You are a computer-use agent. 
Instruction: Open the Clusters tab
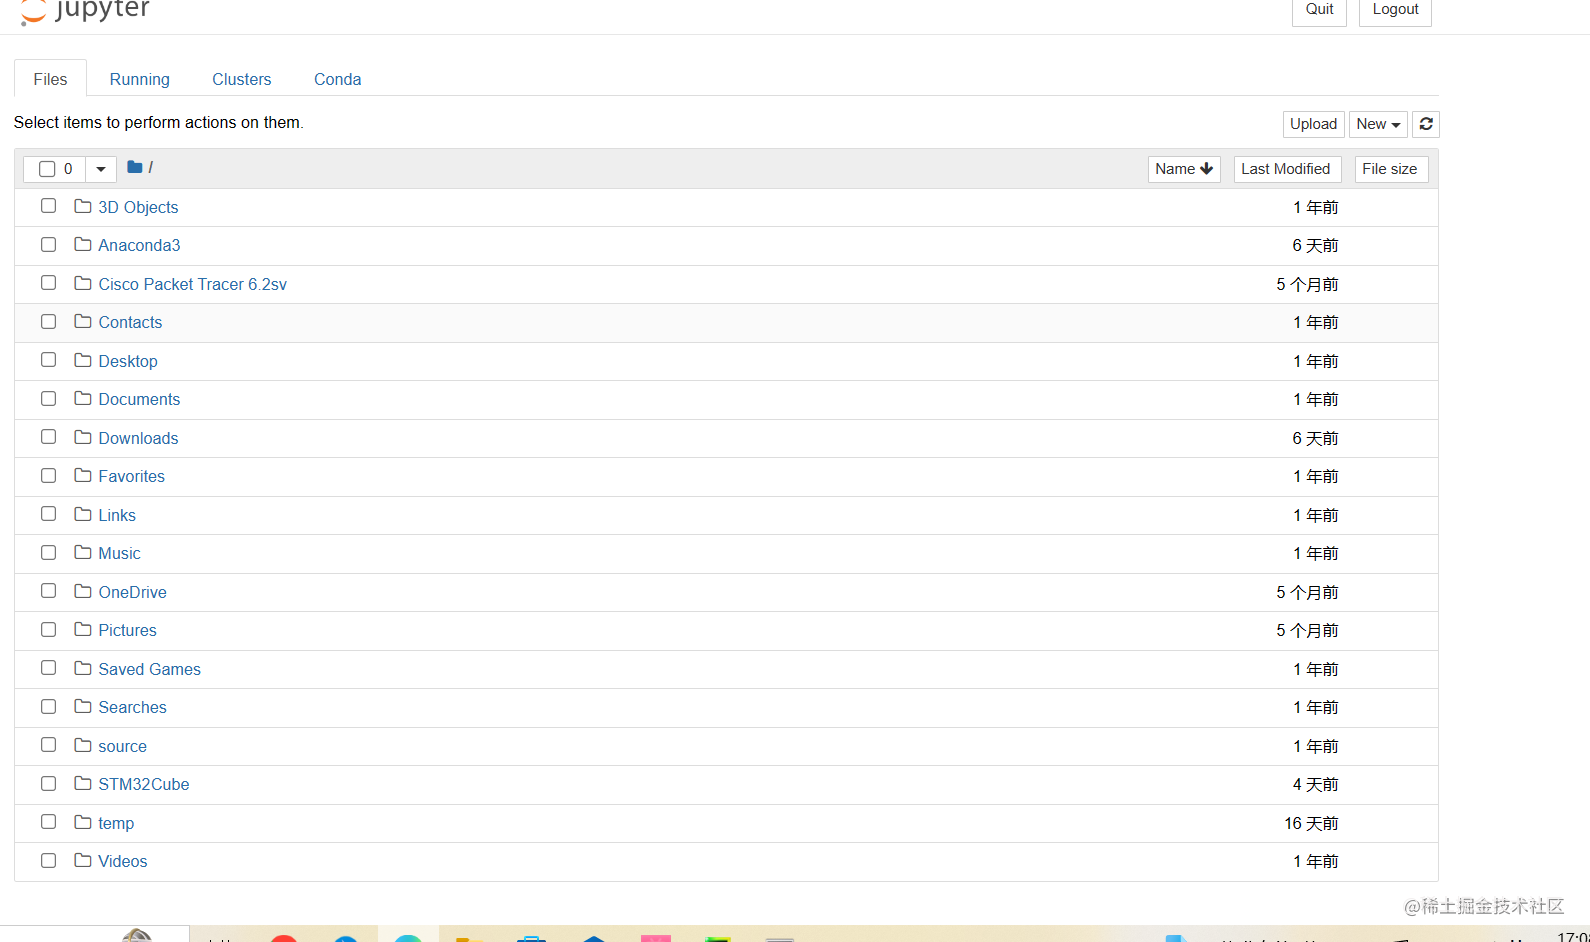(x=242, y=79)
